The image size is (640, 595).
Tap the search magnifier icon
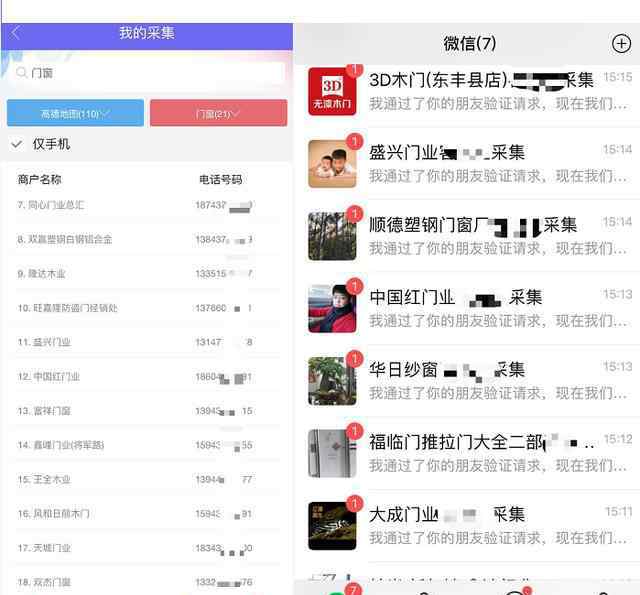point(21,73)
